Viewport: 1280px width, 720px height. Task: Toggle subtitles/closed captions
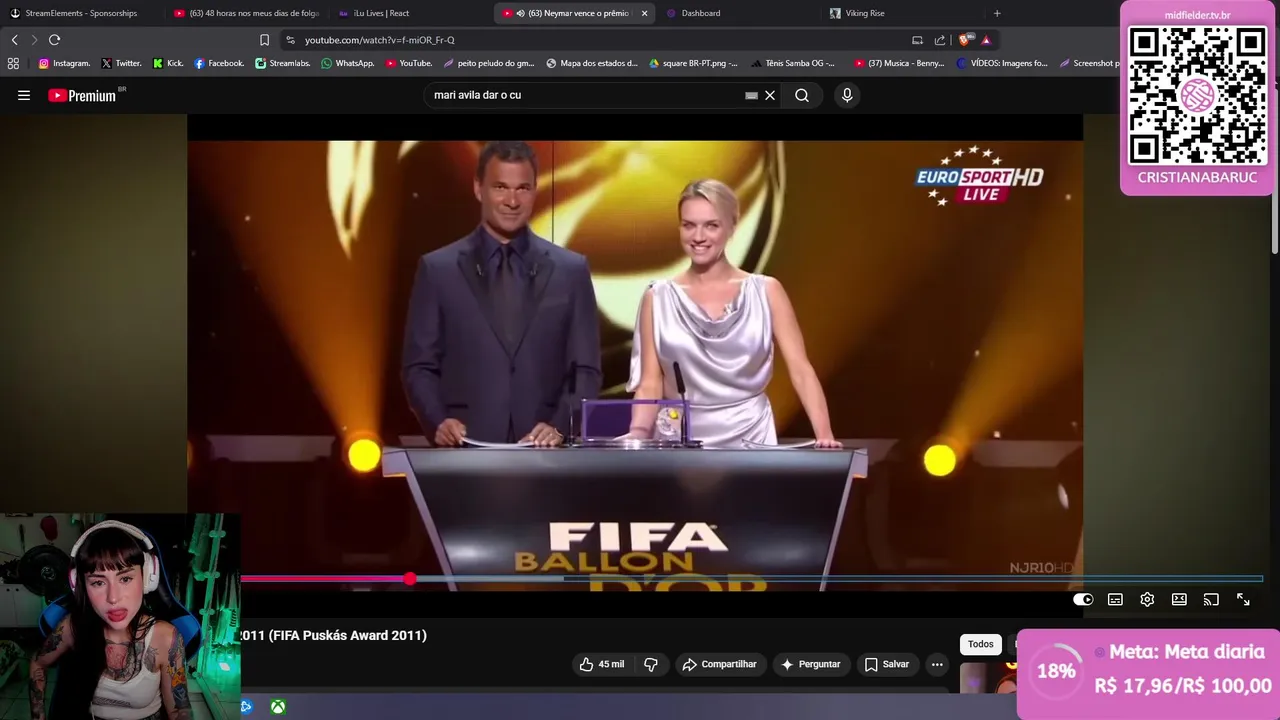click(1115, 599)
